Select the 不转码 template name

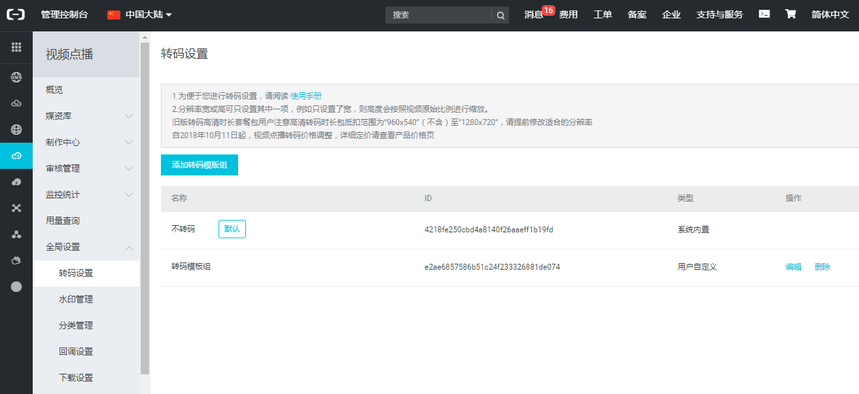pos(183,229)
